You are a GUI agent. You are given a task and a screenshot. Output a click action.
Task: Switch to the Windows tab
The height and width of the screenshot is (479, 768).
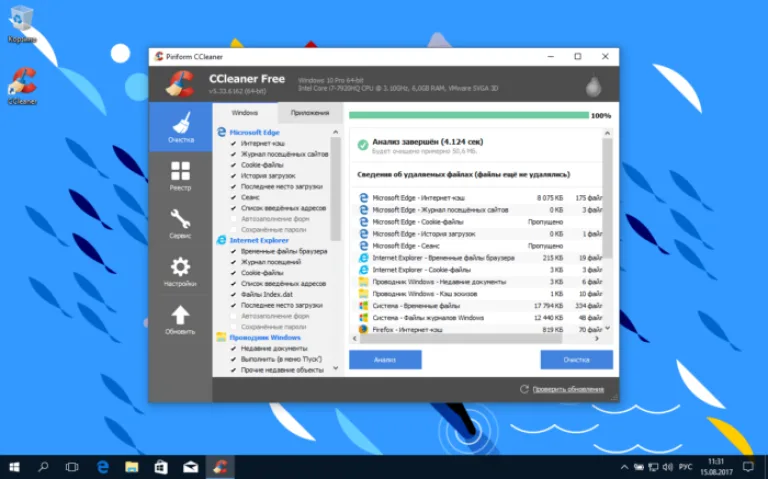tap(245, 113)
